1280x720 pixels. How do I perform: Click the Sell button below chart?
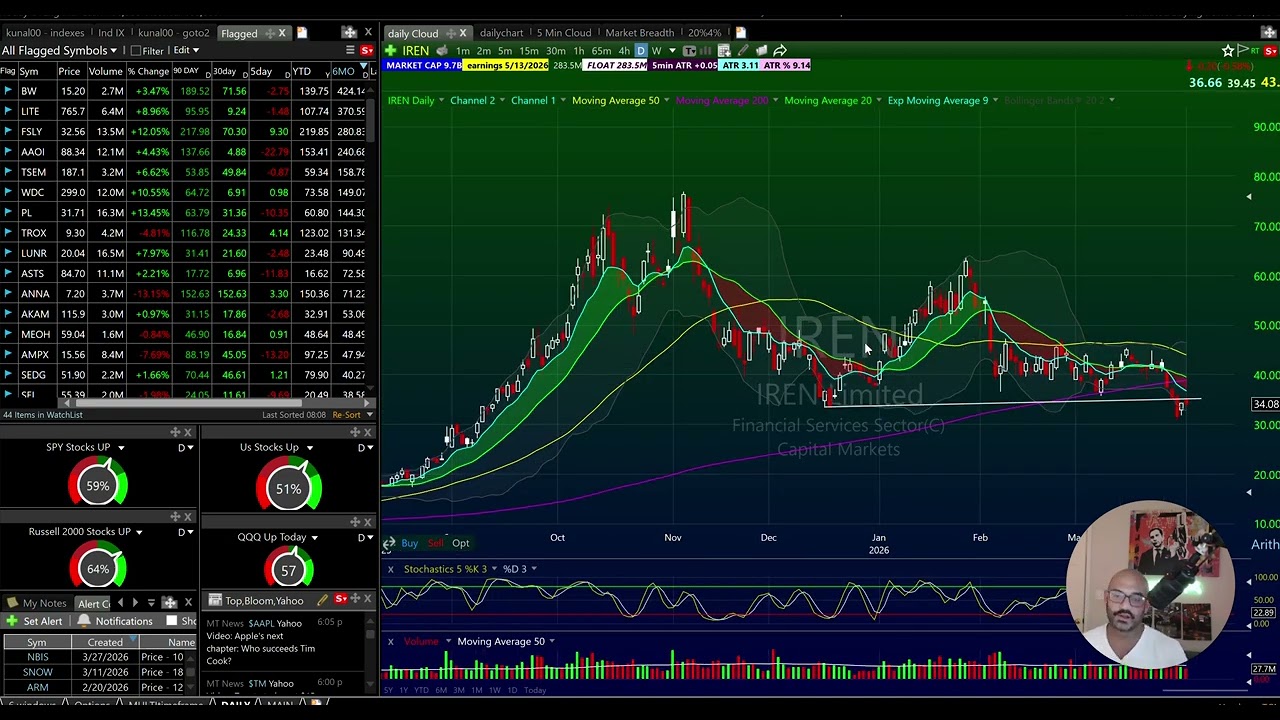(x=435, y=543)
